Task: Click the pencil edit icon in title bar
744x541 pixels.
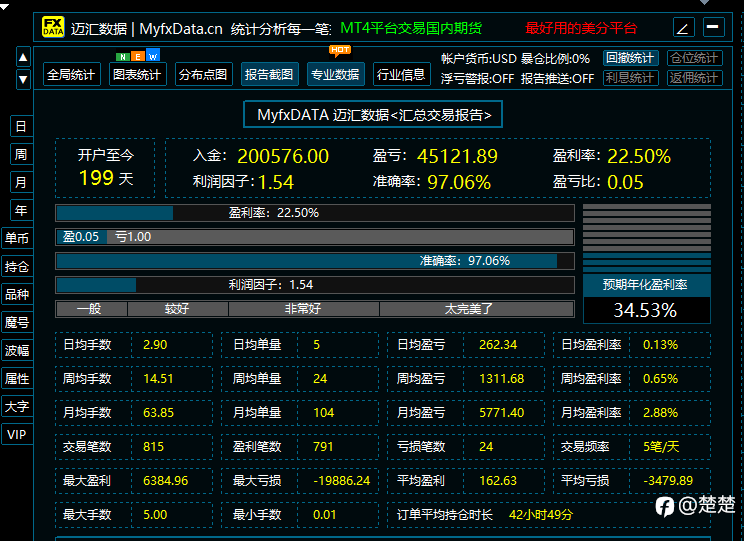Action: [x=684, y=27]
